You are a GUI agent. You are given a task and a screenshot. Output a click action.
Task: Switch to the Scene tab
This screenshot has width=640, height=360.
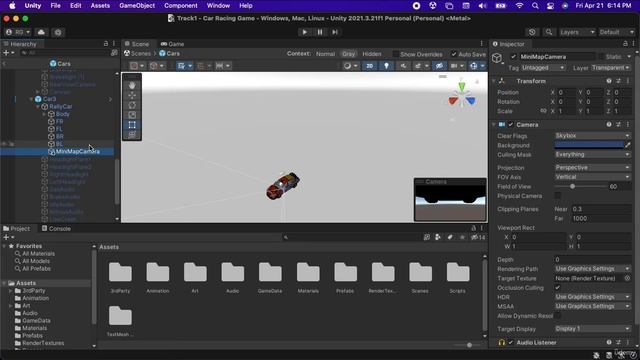137,44
